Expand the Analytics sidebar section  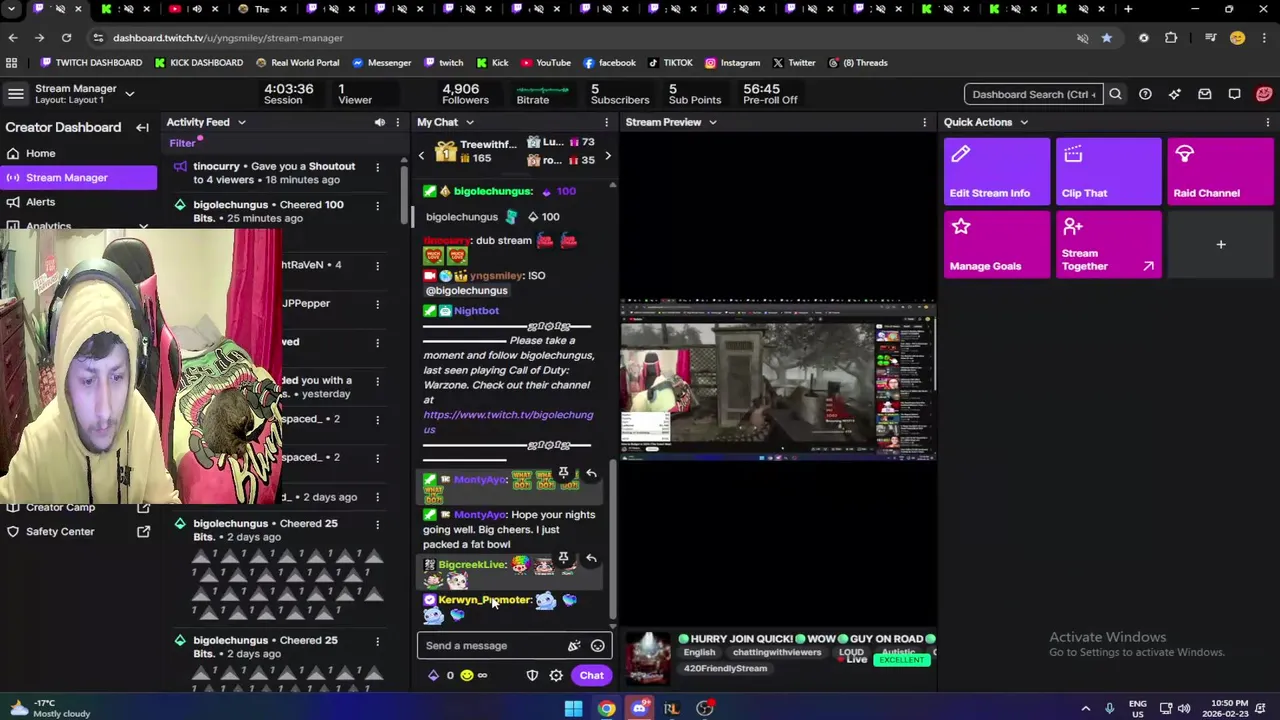coord(143,226)
